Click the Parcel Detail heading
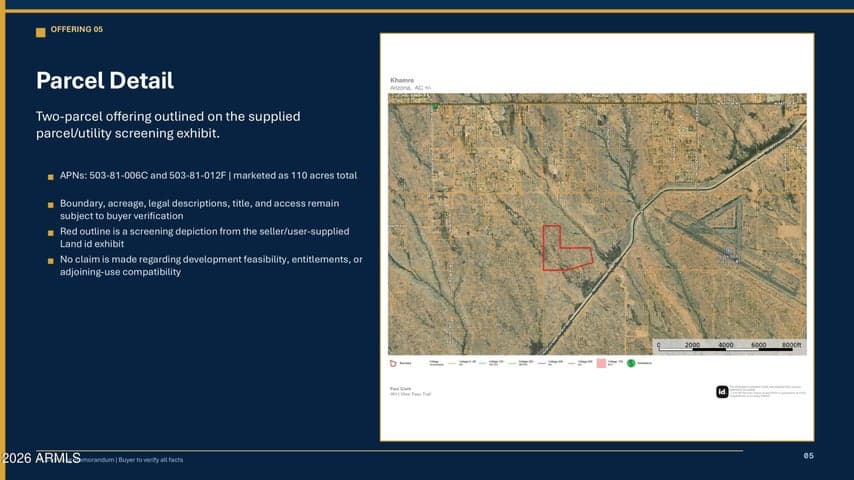The image size is (854, 480). 105,81
